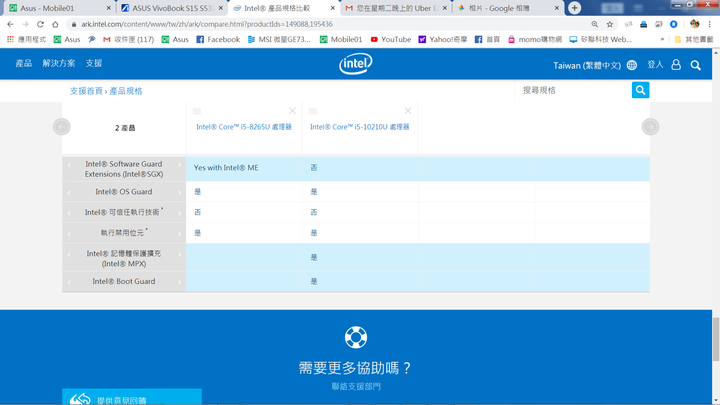720x405 pixels.
Task: Open Chrome three-dot menu
Action: 709,24
